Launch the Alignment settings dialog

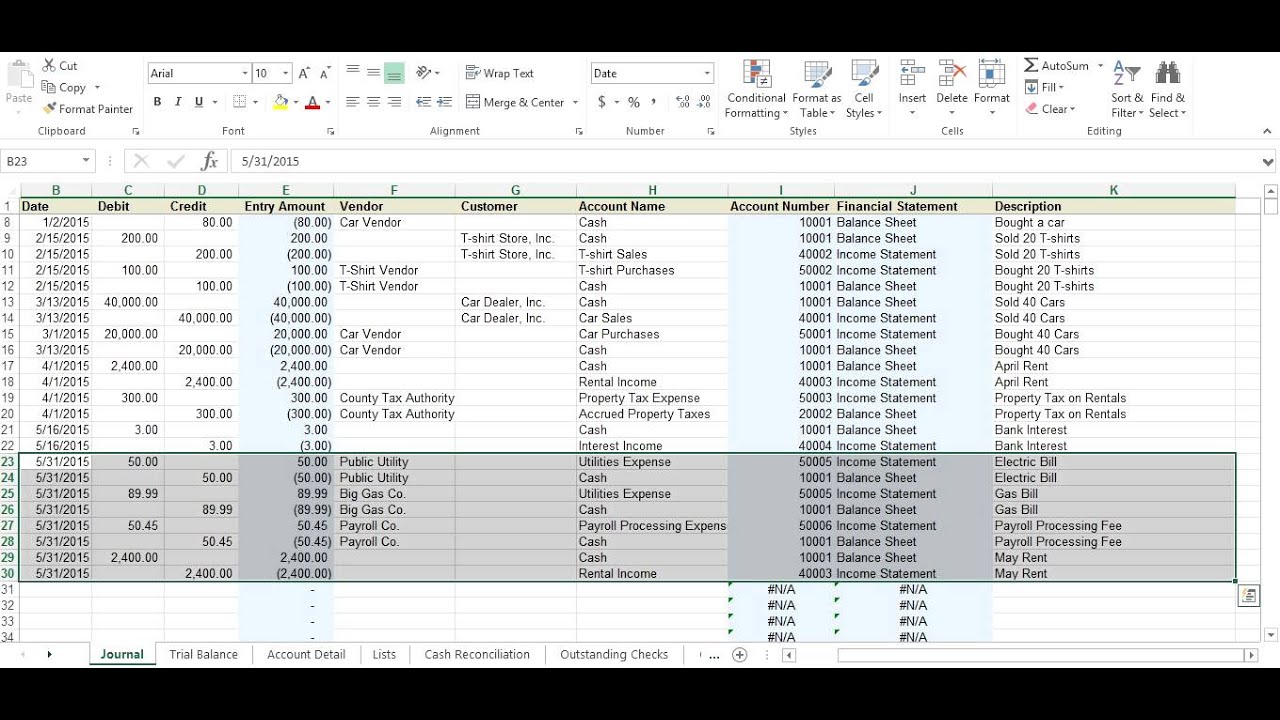pos(579,131)
